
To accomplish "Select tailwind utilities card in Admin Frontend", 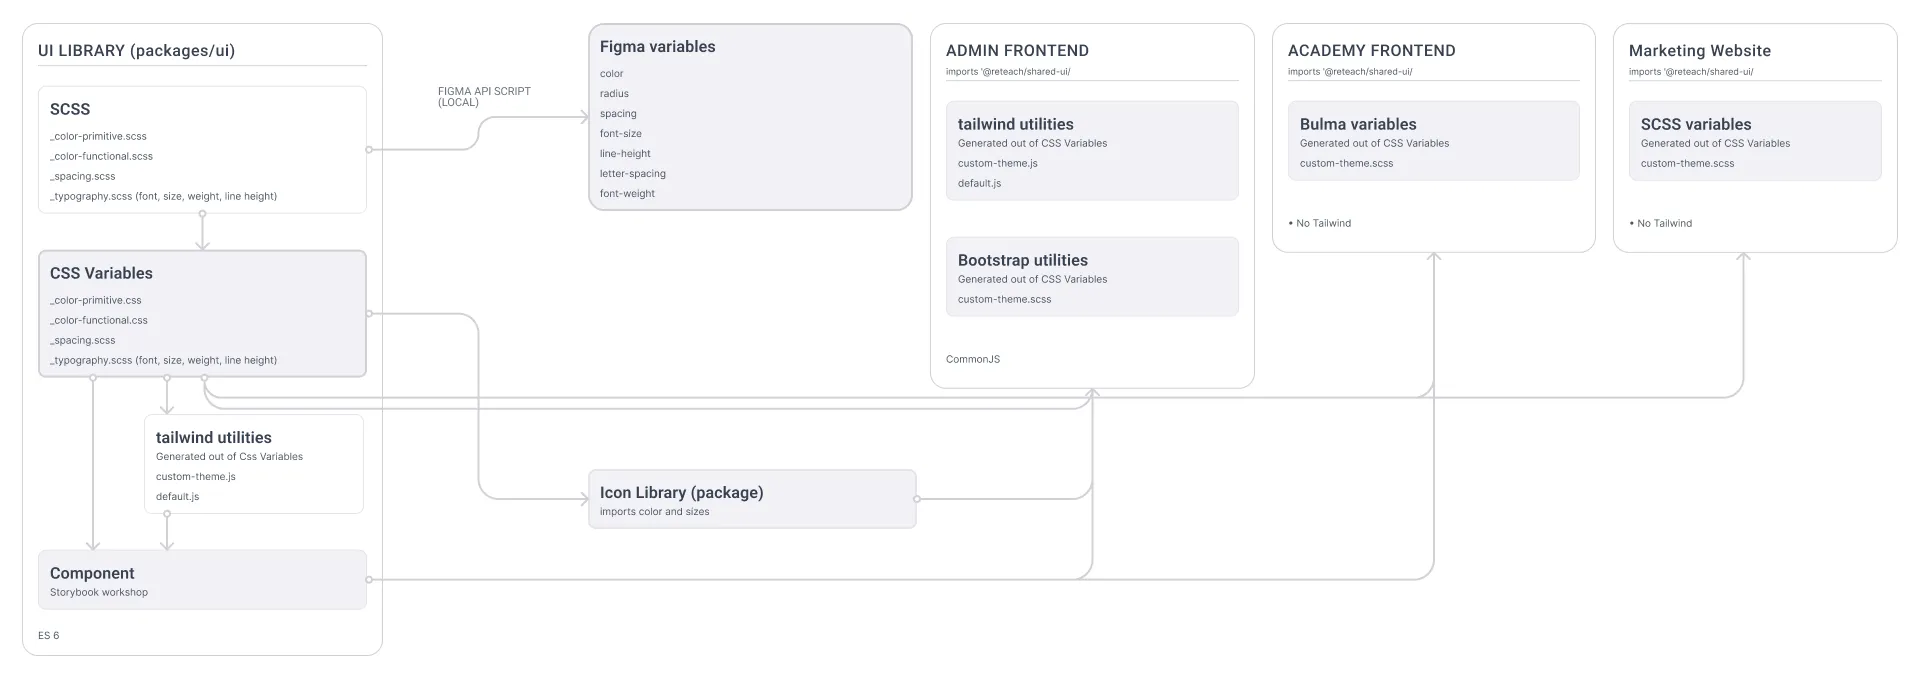I will click(1092, 151).
